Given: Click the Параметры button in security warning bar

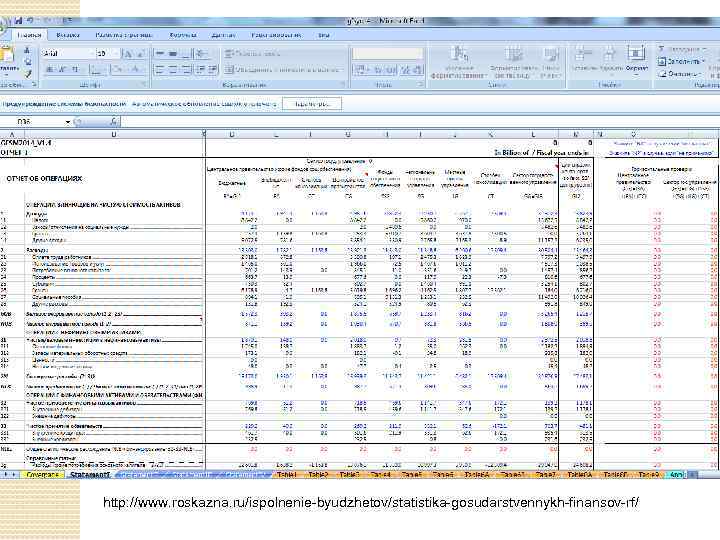Looking at the screenshot, I should pos(312,104).
